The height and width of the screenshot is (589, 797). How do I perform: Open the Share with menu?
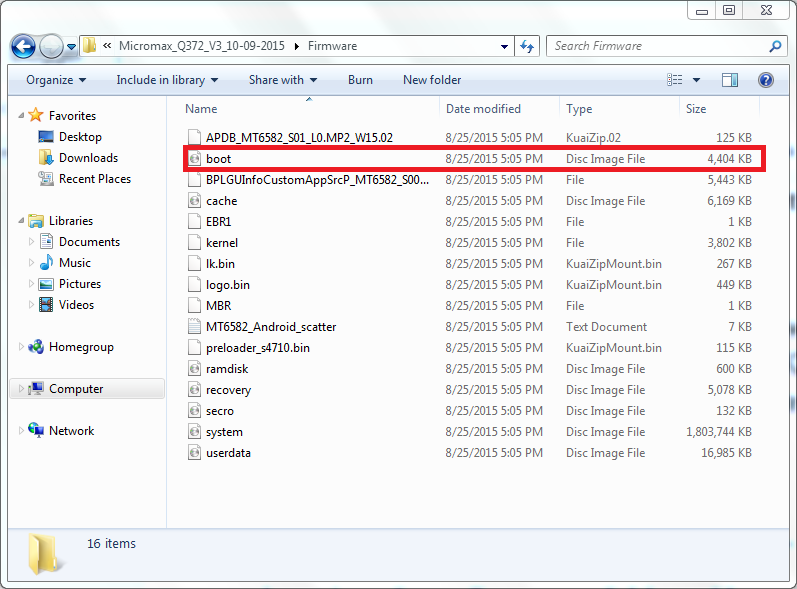283,80
